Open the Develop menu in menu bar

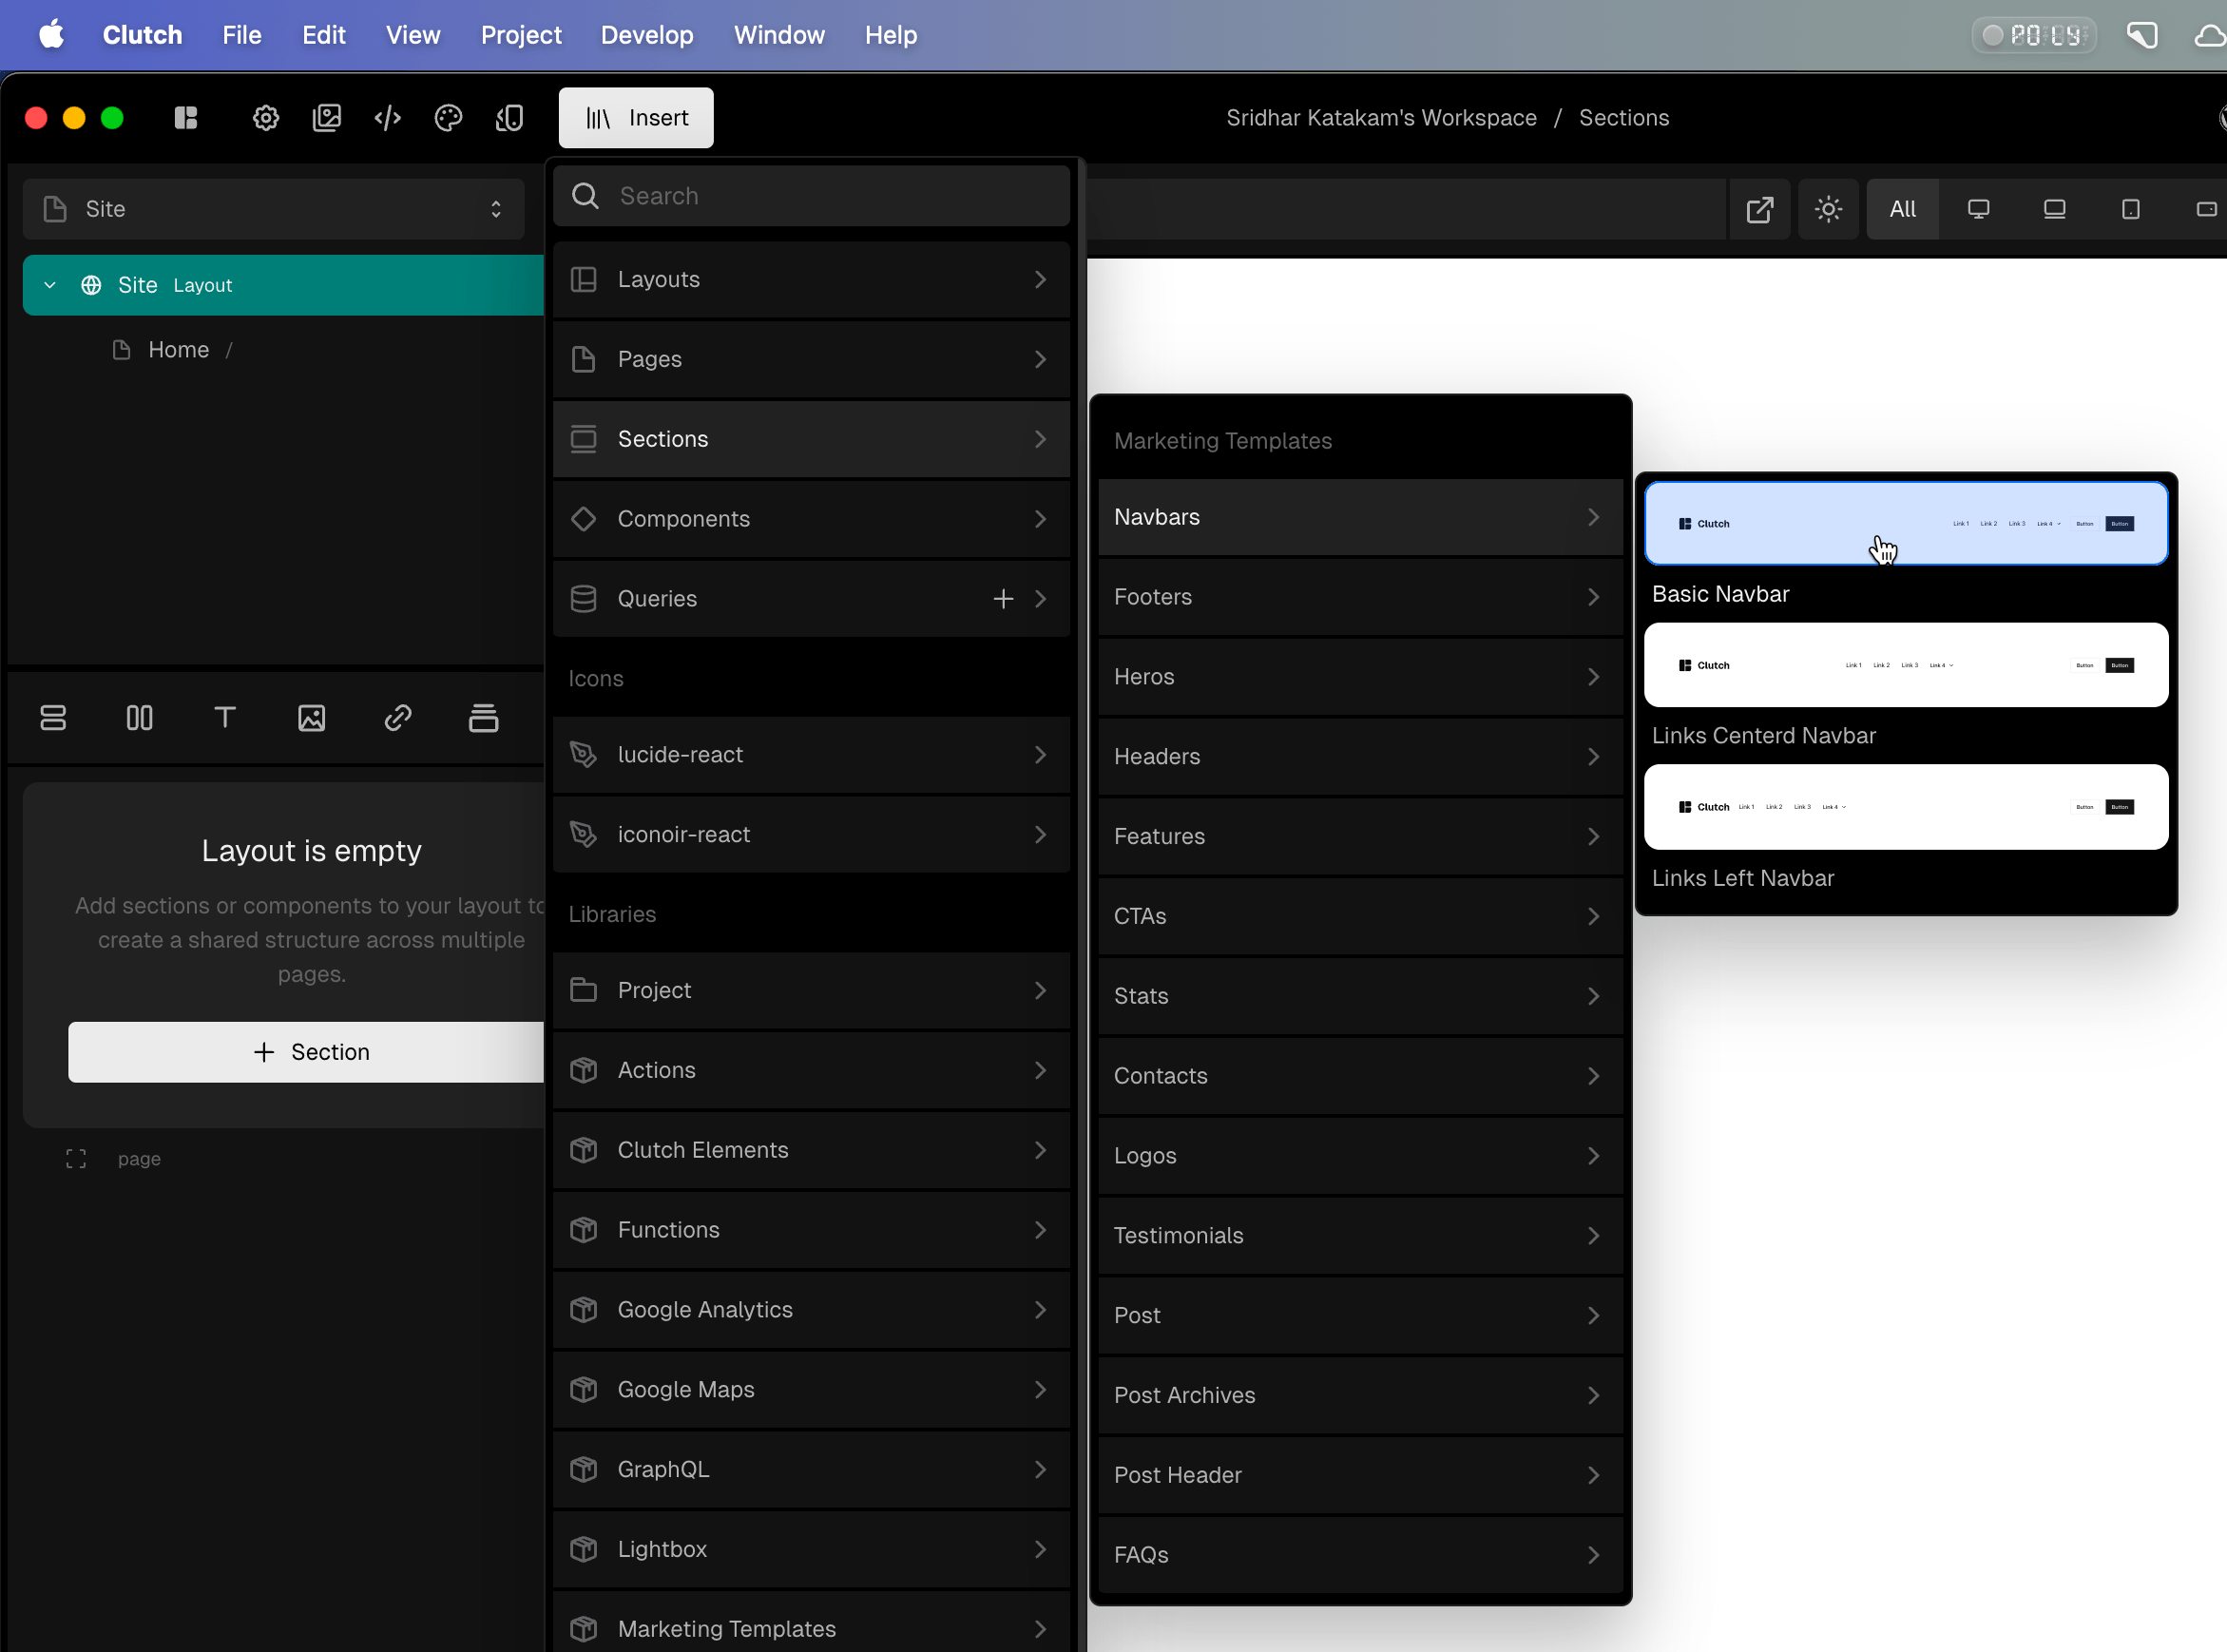647,35
